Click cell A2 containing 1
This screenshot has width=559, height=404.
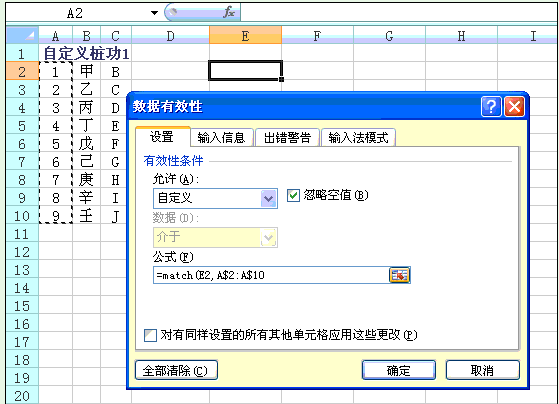click(x=56, y=71)
